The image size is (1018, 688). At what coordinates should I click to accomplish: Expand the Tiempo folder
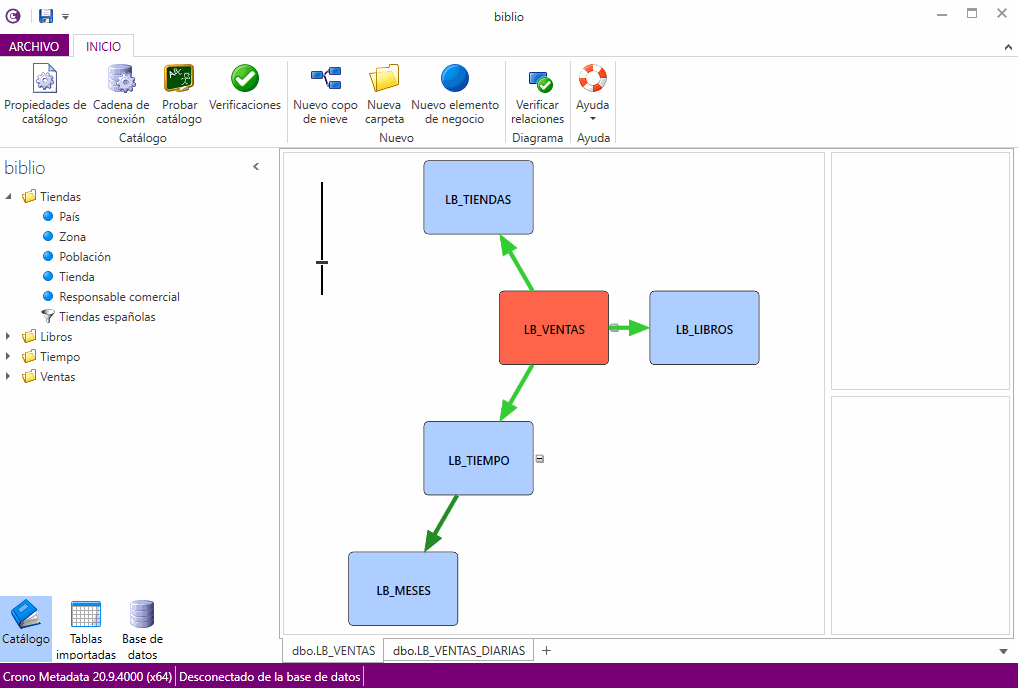(9, 357)
